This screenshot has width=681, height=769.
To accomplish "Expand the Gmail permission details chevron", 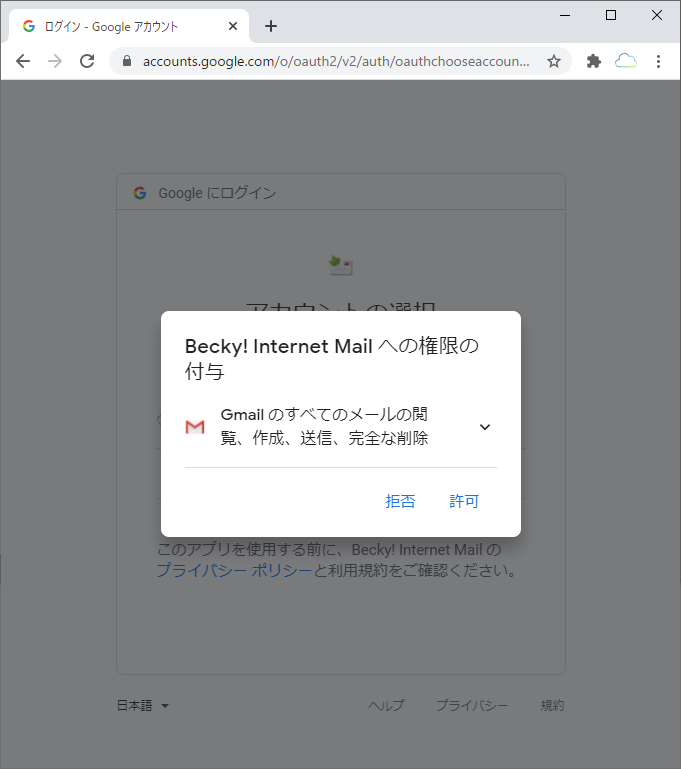I will [x=485, y=427].
